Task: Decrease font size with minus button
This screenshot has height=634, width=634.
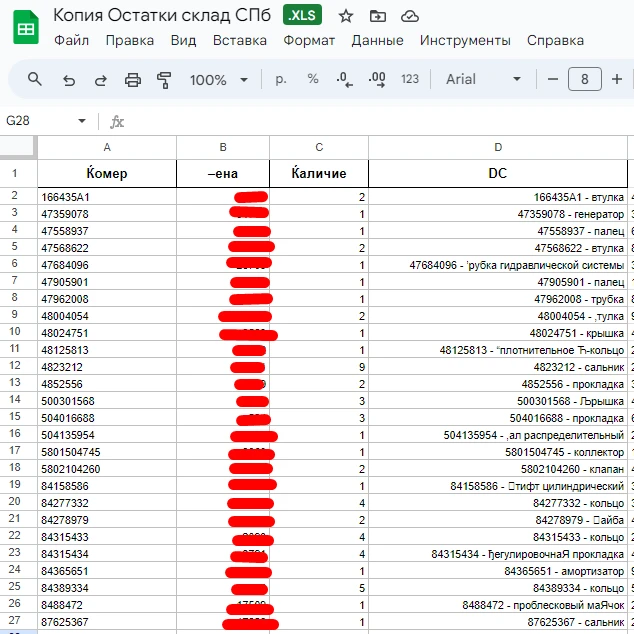Action: (x=553, y=79)
